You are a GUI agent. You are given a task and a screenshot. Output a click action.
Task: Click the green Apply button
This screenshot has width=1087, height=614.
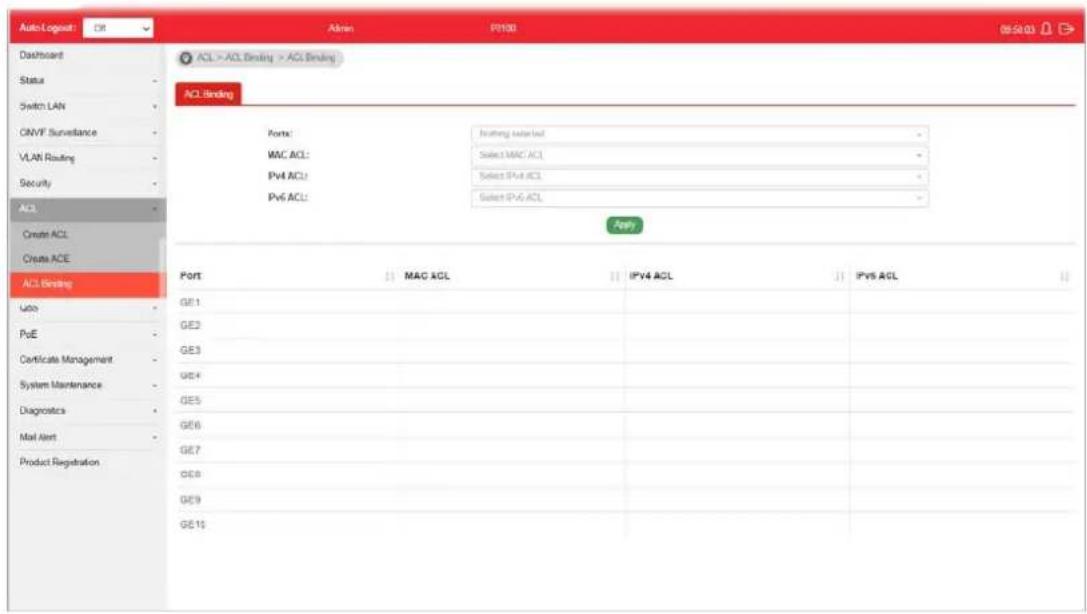[625, 225]
